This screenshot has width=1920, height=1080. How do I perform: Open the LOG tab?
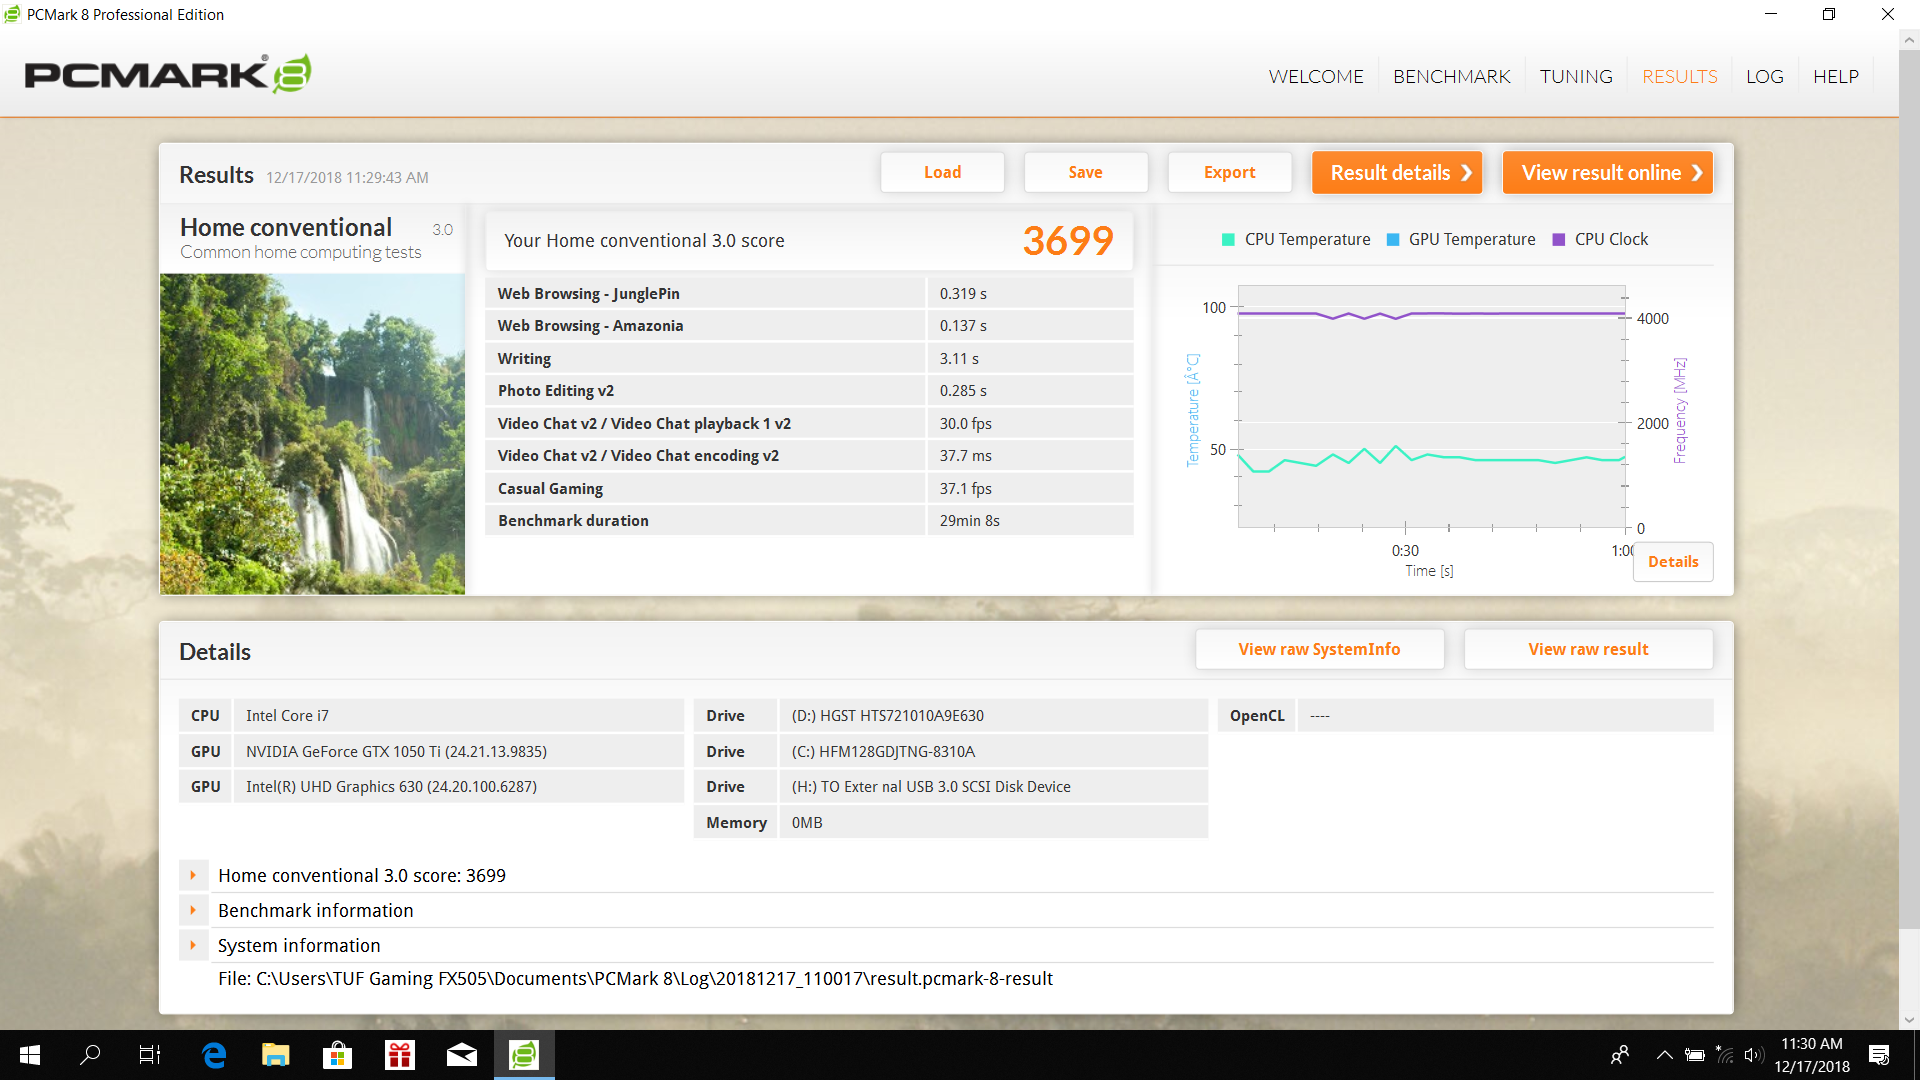[x=1765, y=77]
